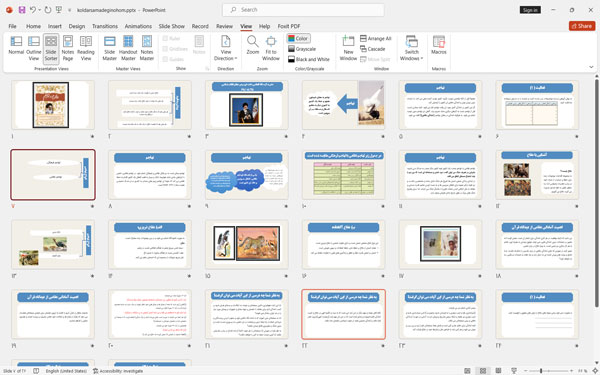The image size is (600, 375).
Task: Expand the View Direction dropdown
Action: pos(225,48)
